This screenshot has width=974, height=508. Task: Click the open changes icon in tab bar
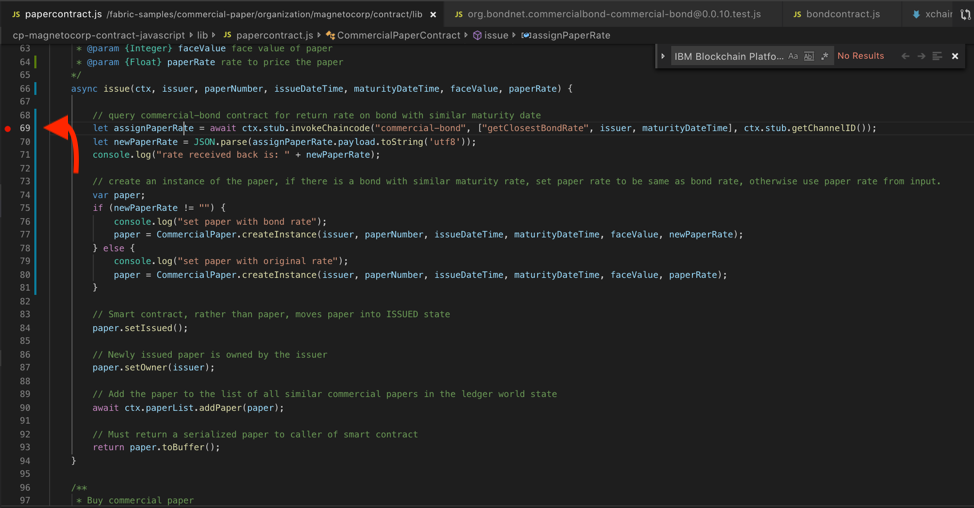pyautogui.click(x=966, y=15)
